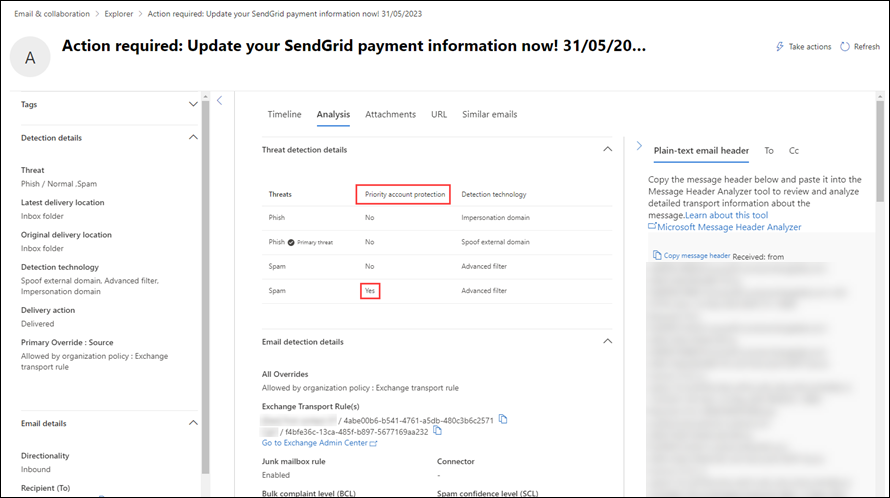Click the sender avatar letter A

pos(30,57)
